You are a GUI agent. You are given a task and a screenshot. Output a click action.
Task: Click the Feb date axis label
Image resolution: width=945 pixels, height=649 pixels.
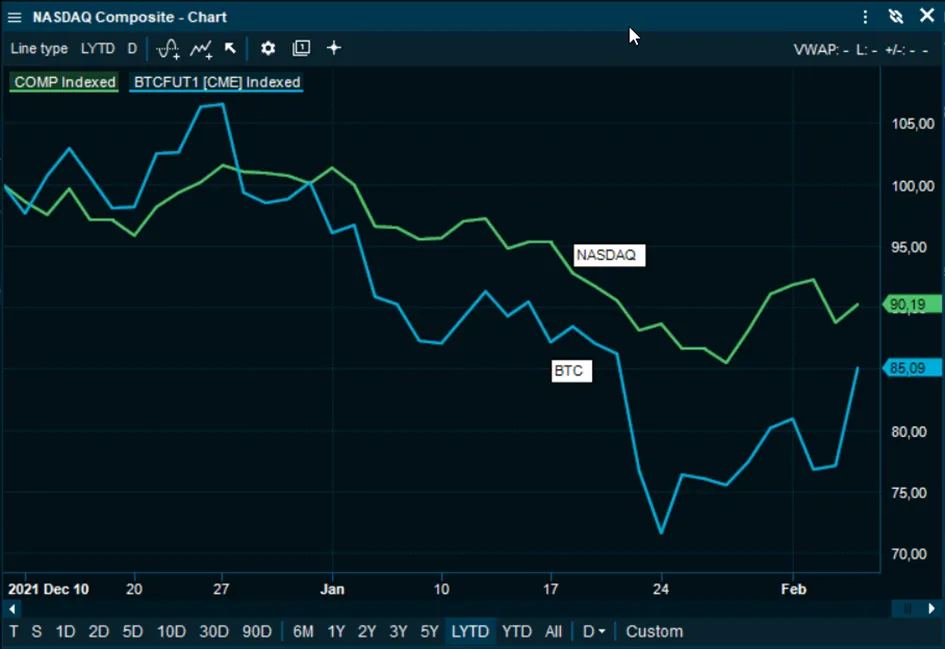(x=793, y=589)
